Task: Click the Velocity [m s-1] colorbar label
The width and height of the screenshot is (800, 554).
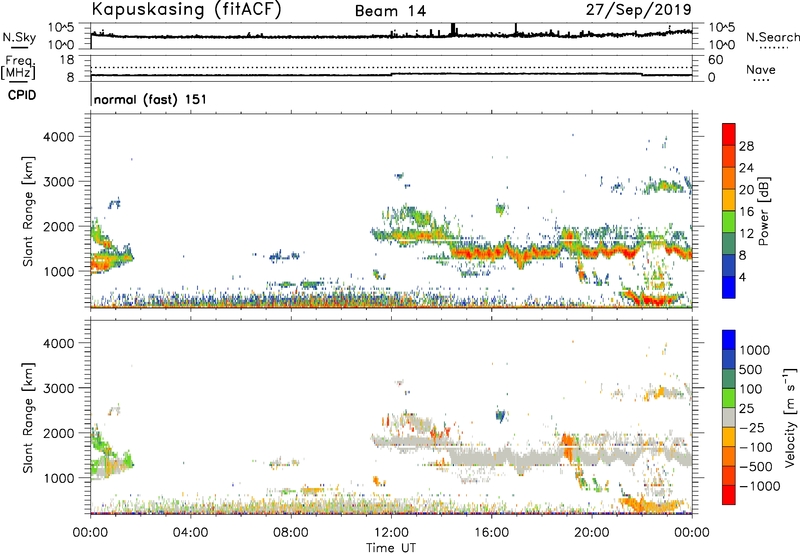Action: (x=790, y=417)
